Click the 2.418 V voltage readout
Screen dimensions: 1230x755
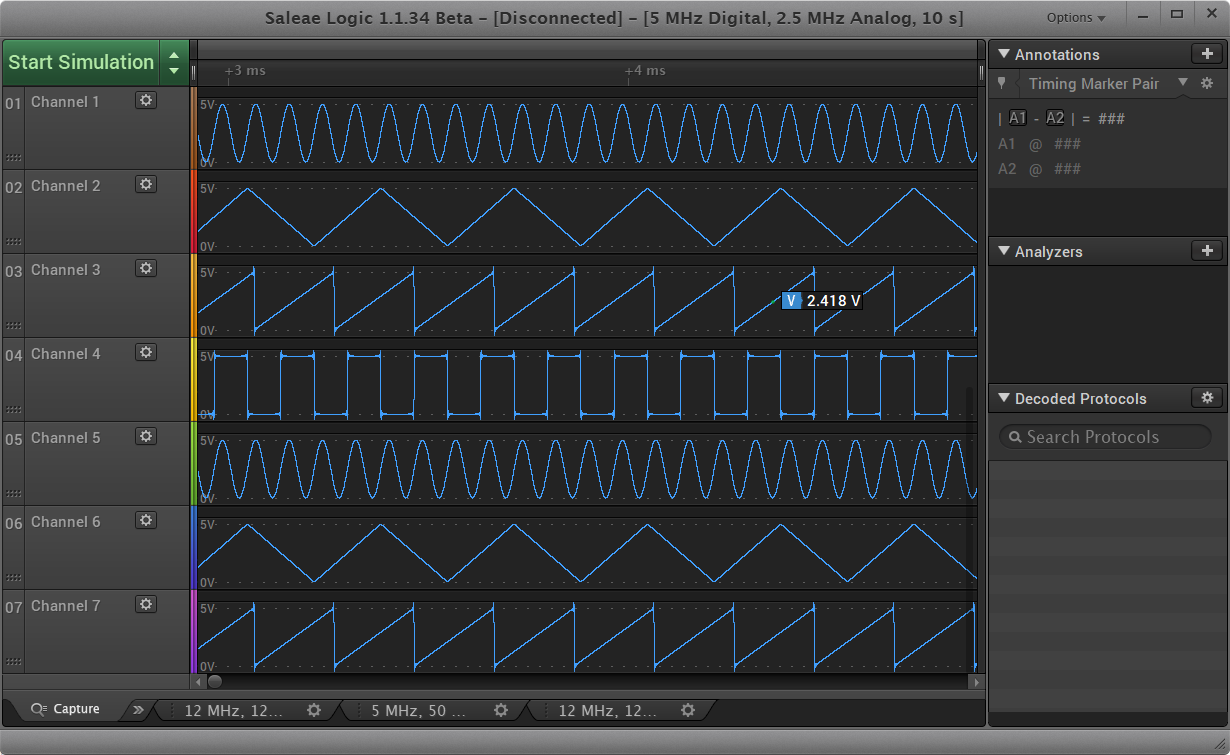(822, 300)
